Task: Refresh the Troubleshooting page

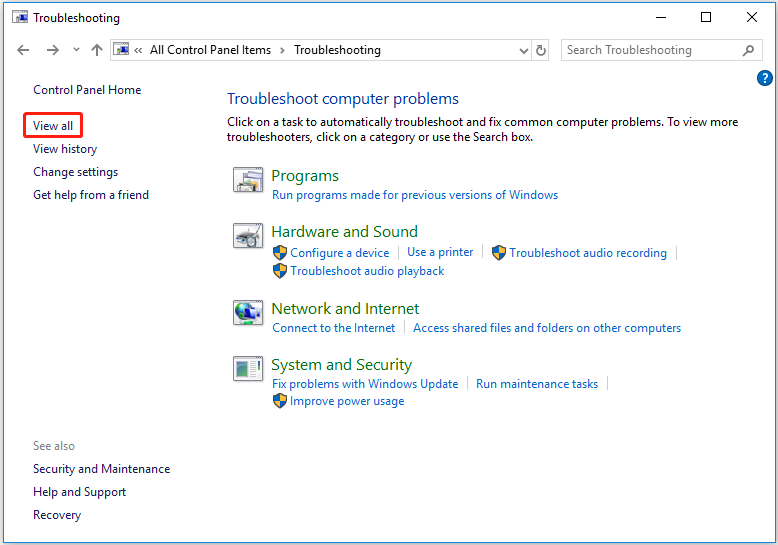Action: click(541, 50)
